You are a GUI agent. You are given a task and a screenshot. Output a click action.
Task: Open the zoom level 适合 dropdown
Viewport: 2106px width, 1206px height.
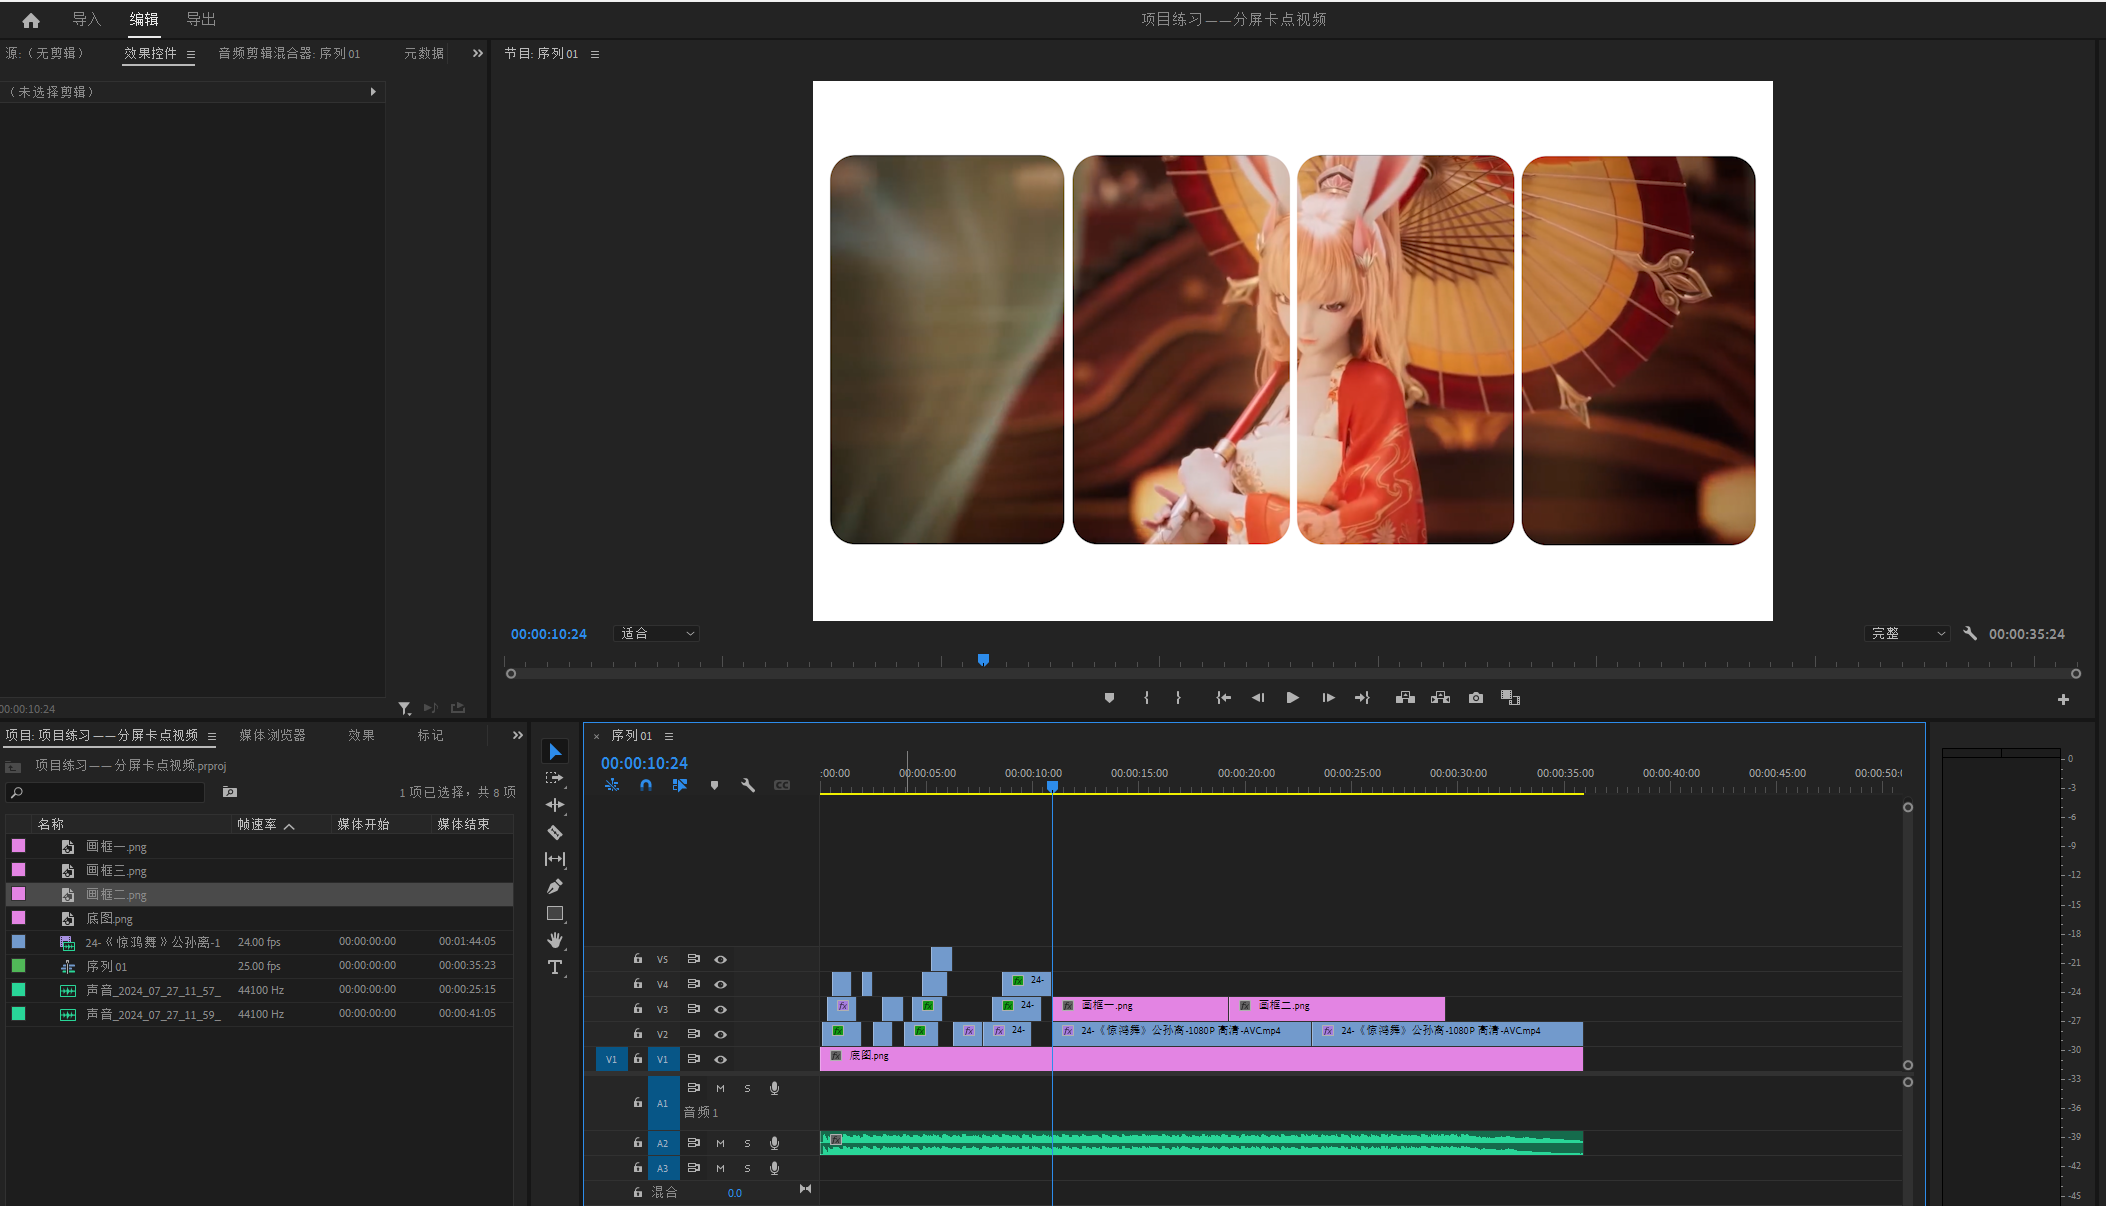tap(656, 634)
